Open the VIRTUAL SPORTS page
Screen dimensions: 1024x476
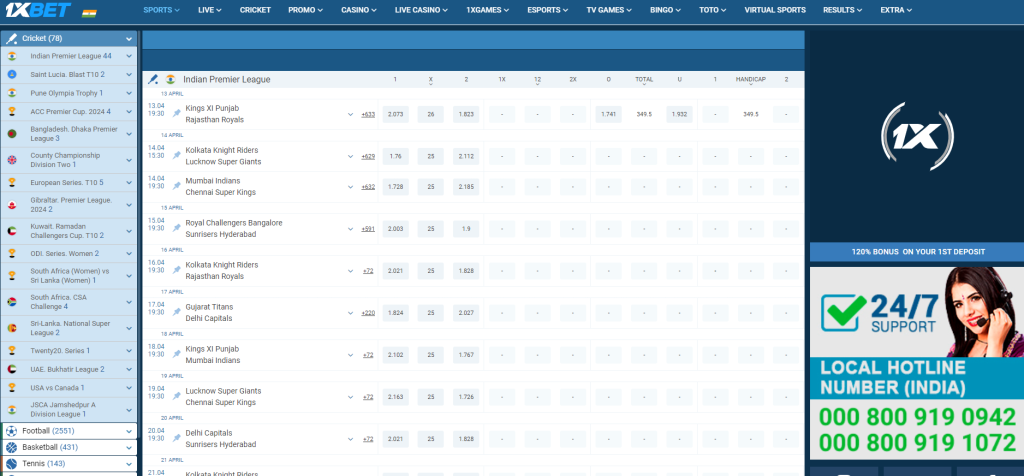(x=775, y=10)
